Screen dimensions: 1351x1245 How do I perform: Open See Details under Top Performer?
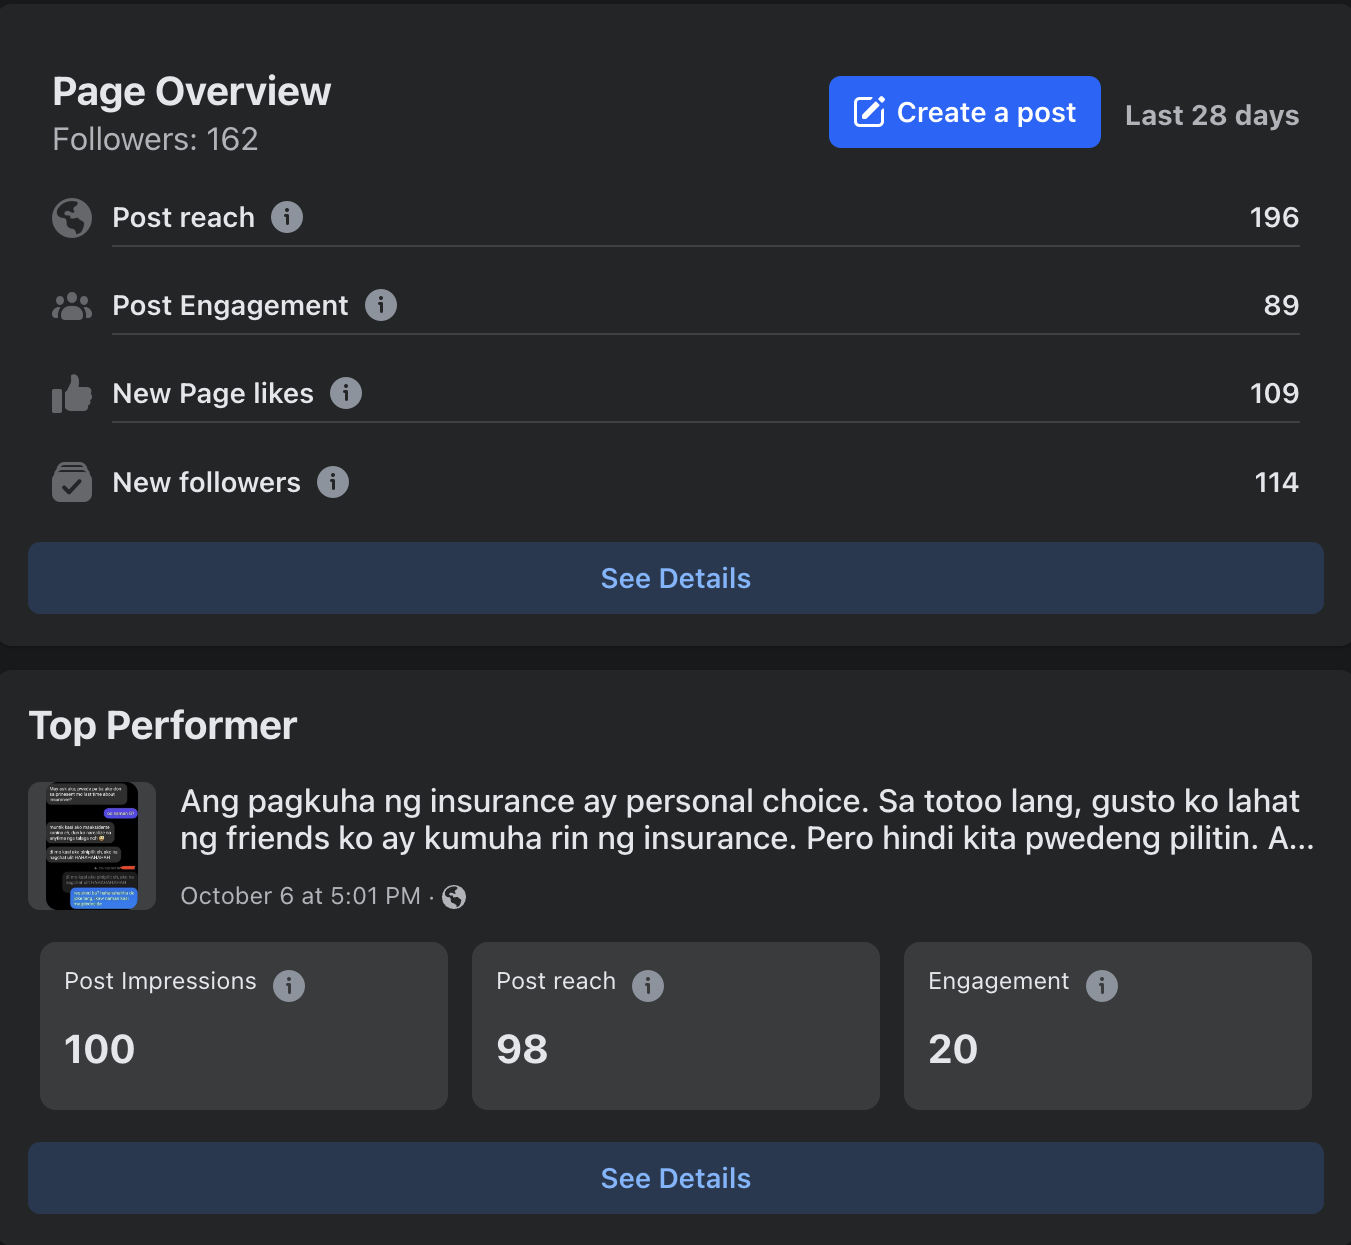676,1178
